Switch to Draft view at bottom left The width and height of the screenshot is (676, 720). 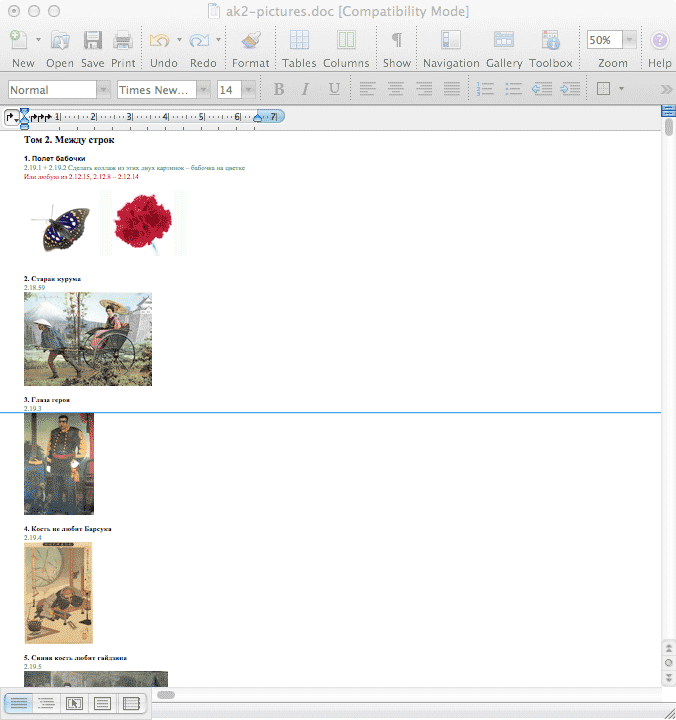point(18,704)
